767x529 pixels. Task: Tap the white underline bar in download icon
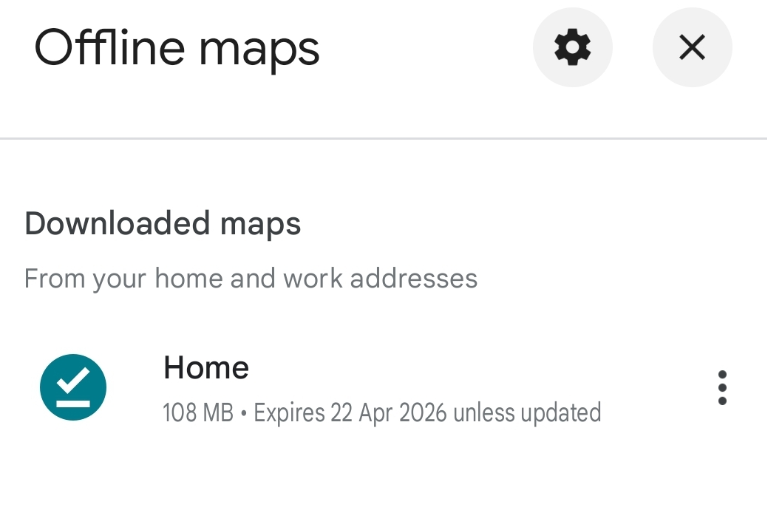coord(73,404)
